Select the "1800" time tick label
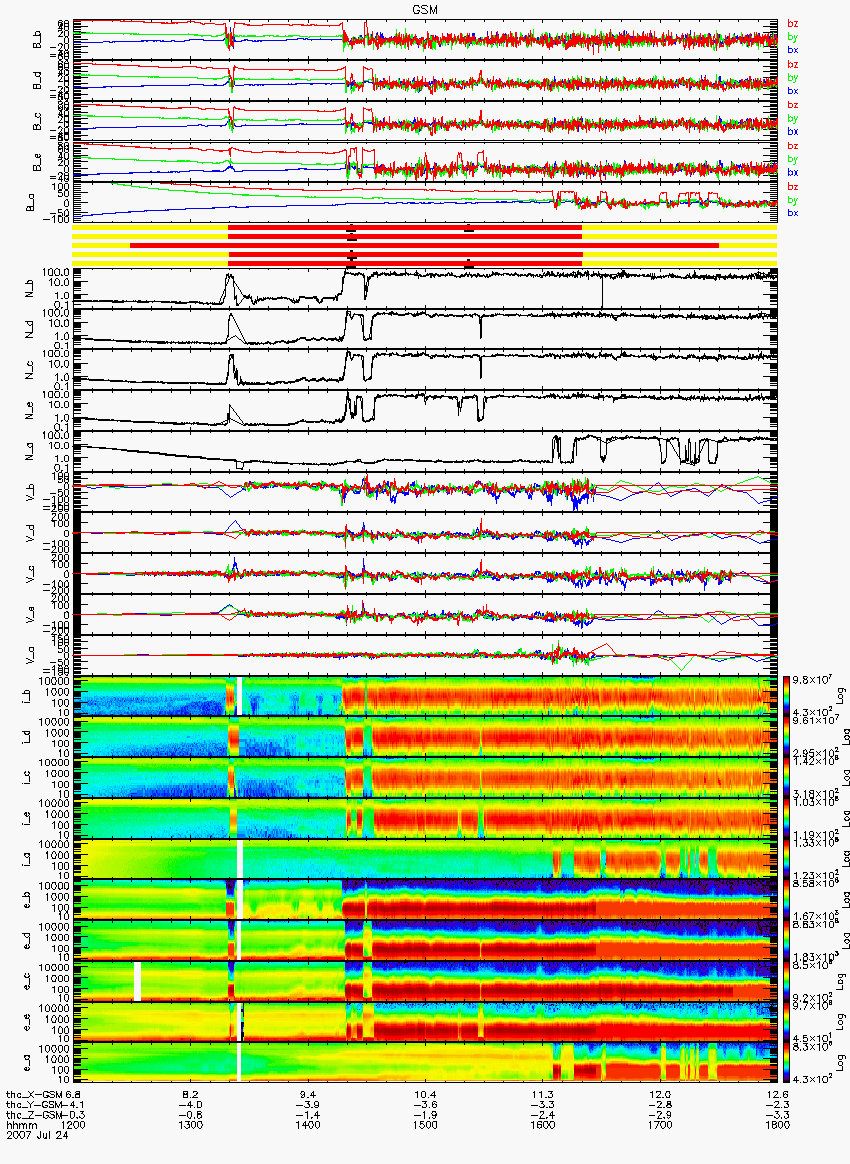Screen dimensions: 850x1164 coord(777,1125)
